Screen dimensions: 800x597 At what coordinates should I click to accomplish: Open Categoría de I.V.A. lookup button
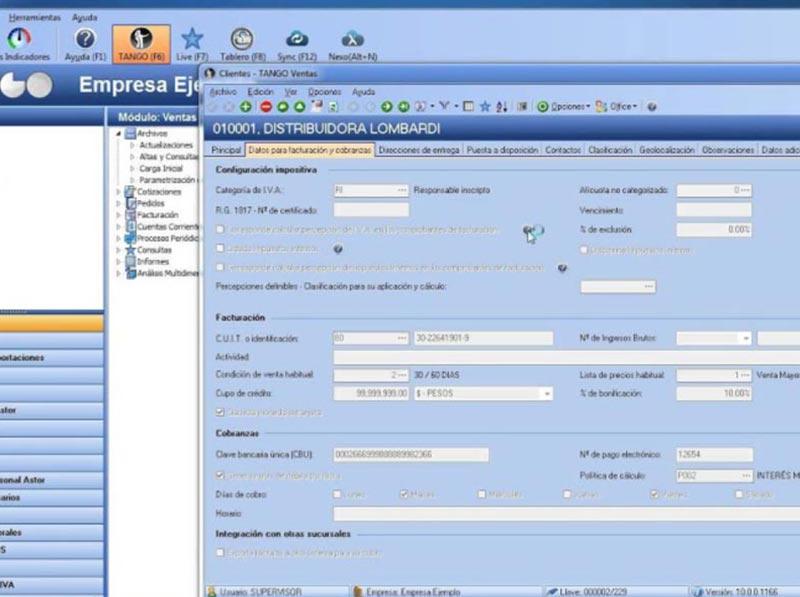(x=402, y=190)
